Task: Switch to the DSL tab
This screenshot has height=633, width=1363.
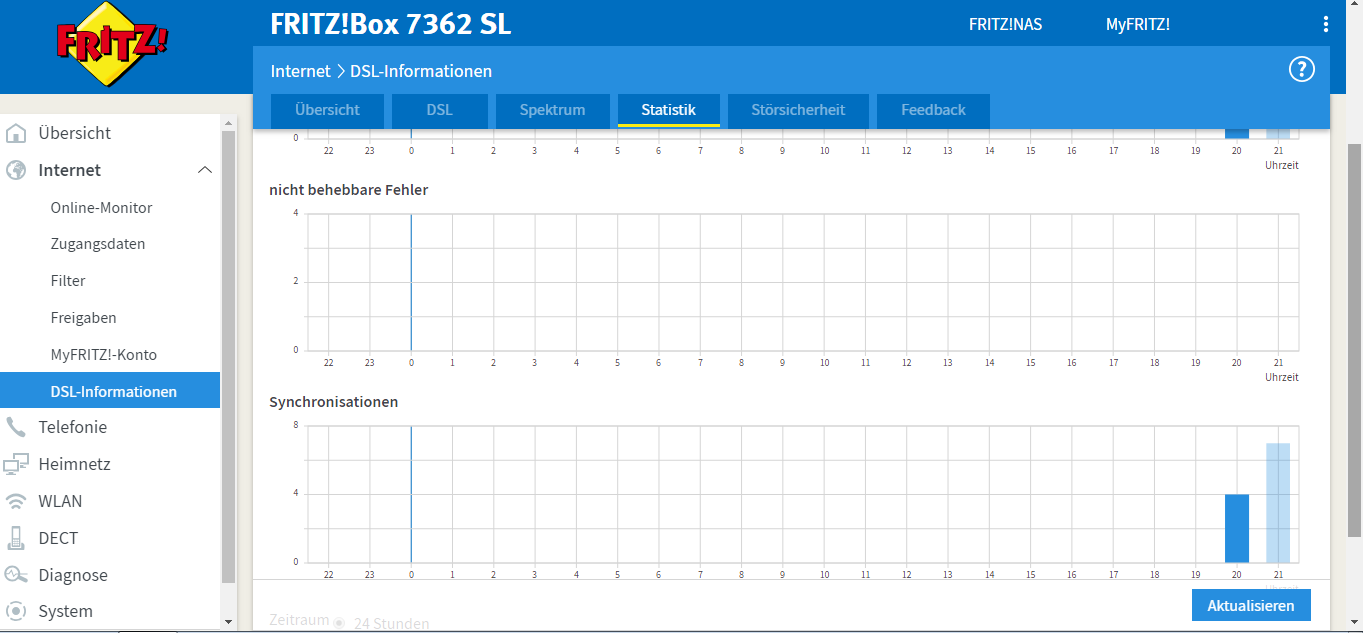Action: [440, 110]
